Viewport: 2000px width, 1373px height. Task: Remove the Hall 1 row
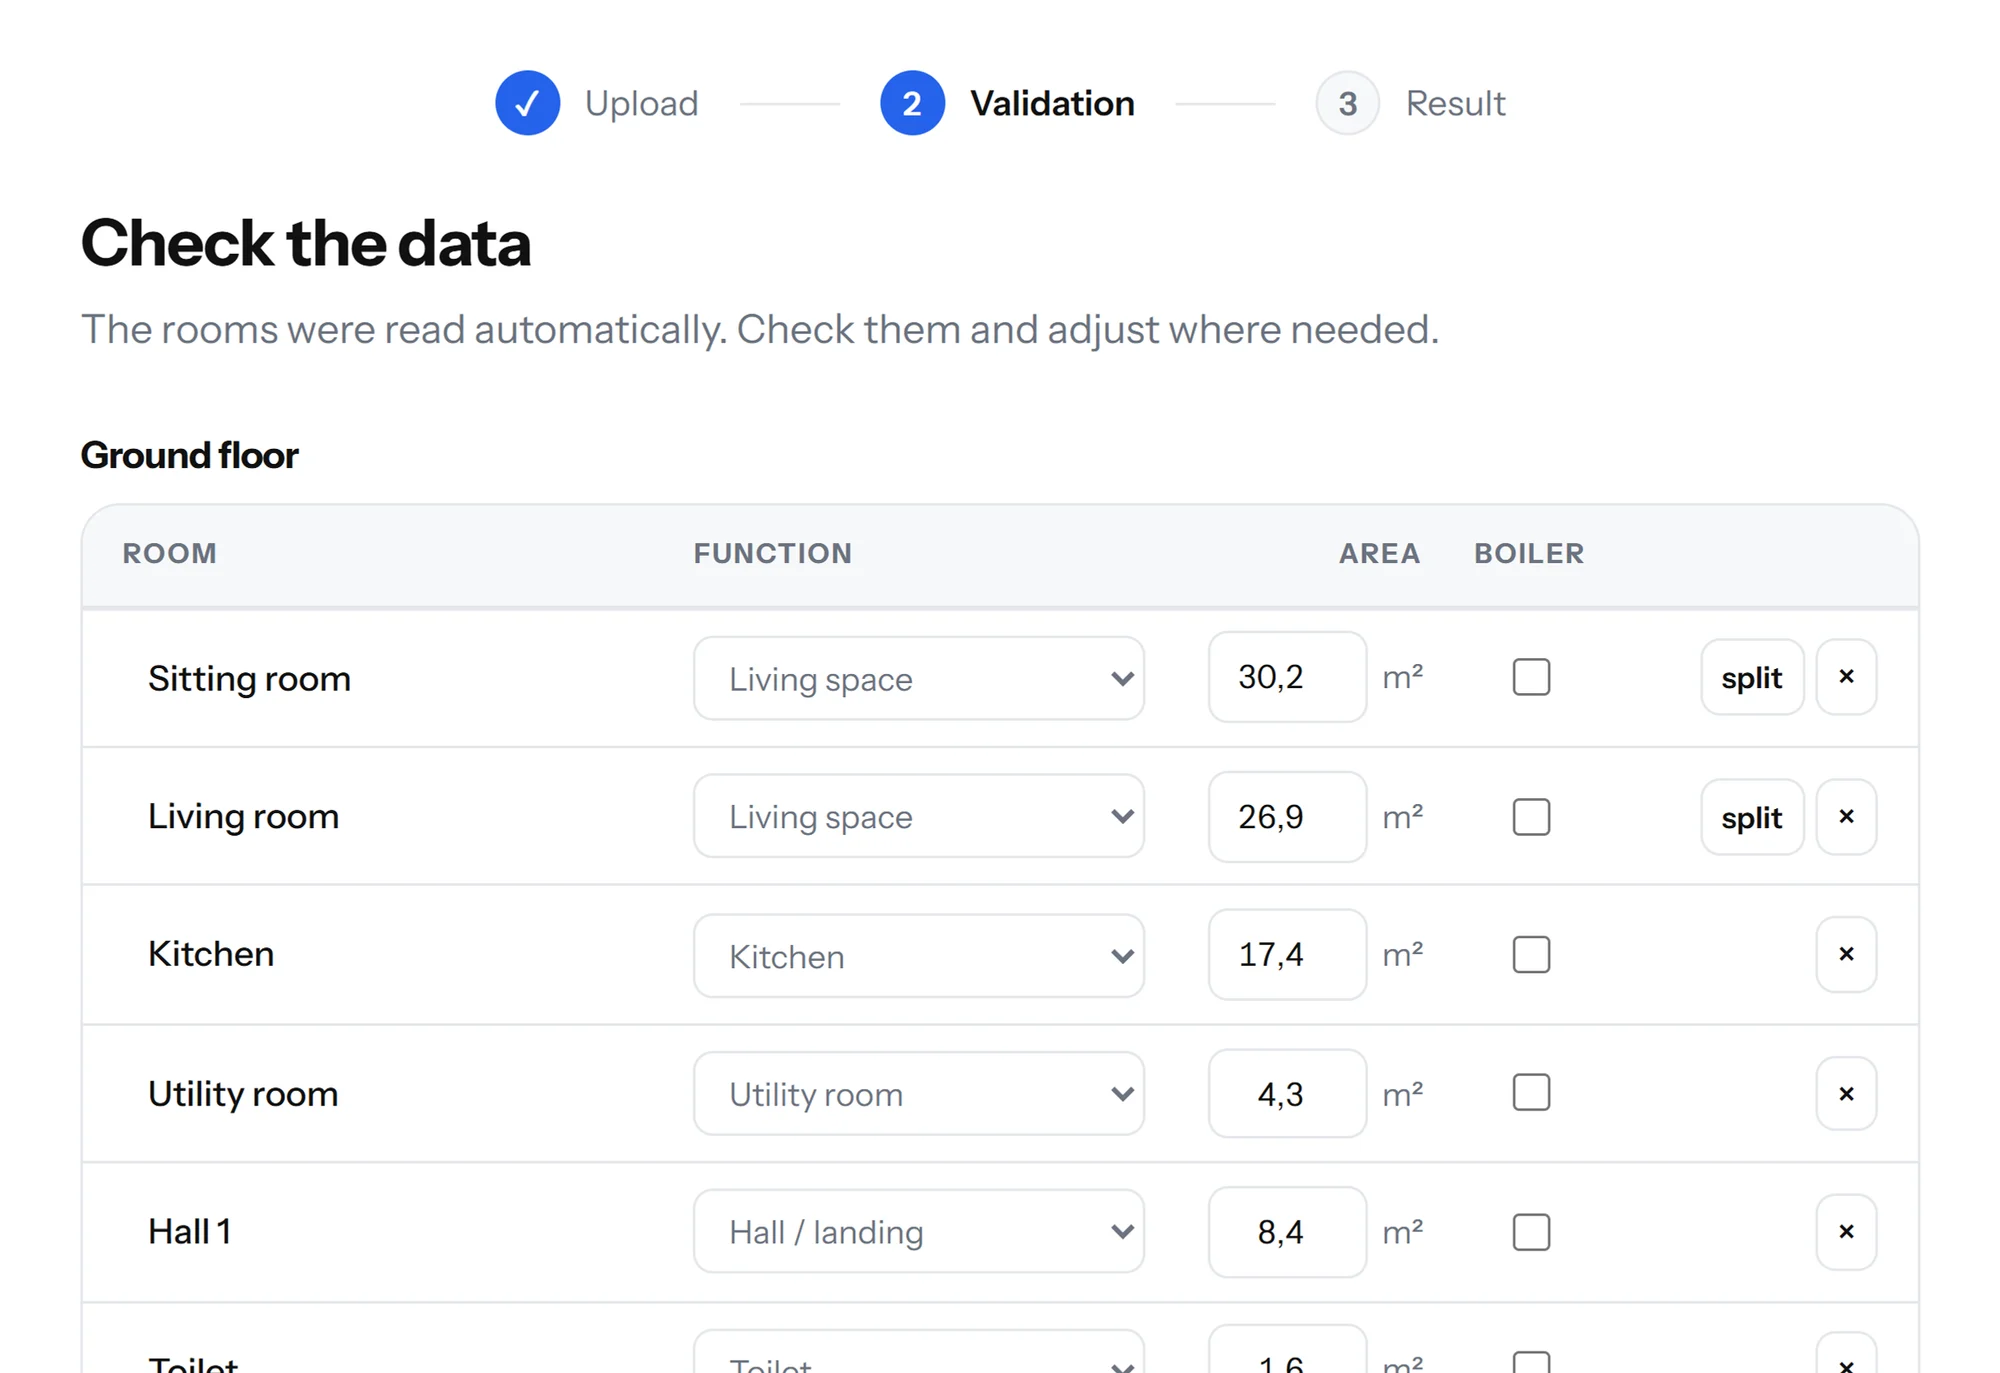coord(1846,1232)
